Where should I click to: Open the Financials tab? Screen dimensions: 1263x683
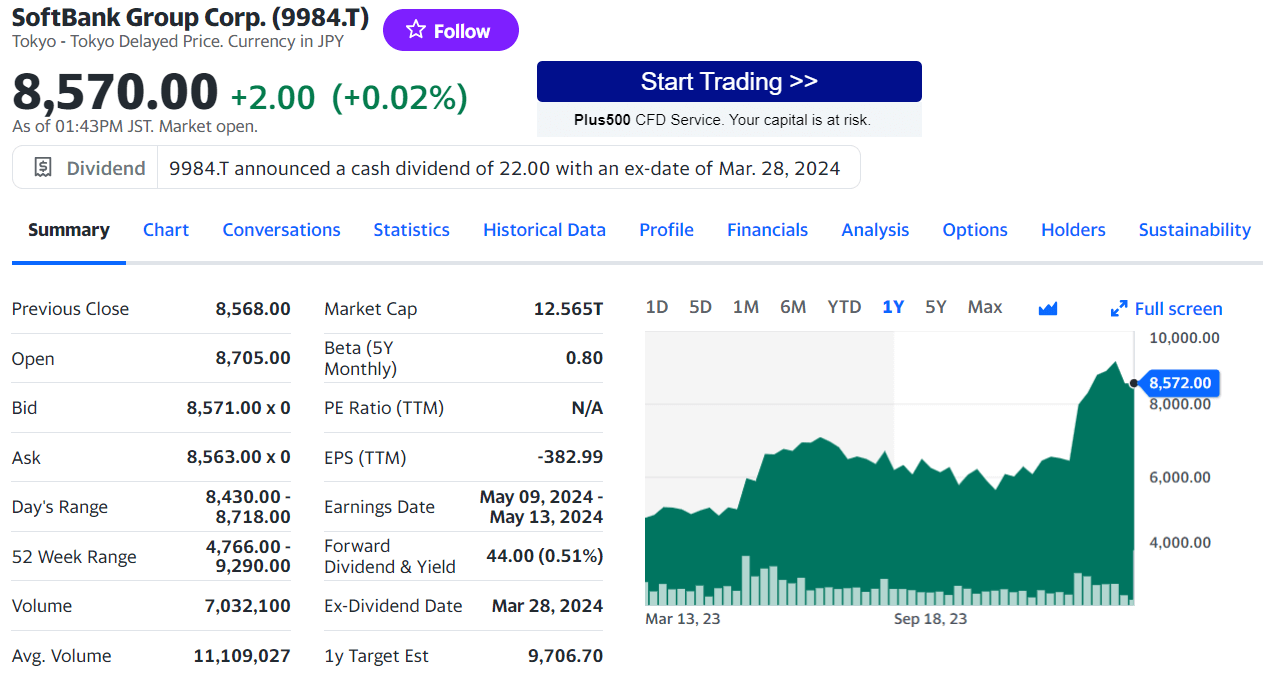(767, 230)
